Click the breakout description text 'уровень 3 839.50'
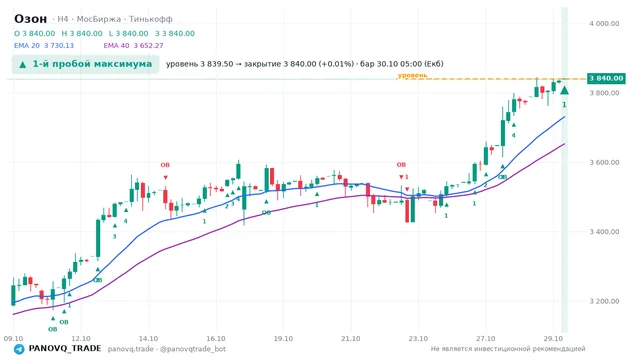 200,64
